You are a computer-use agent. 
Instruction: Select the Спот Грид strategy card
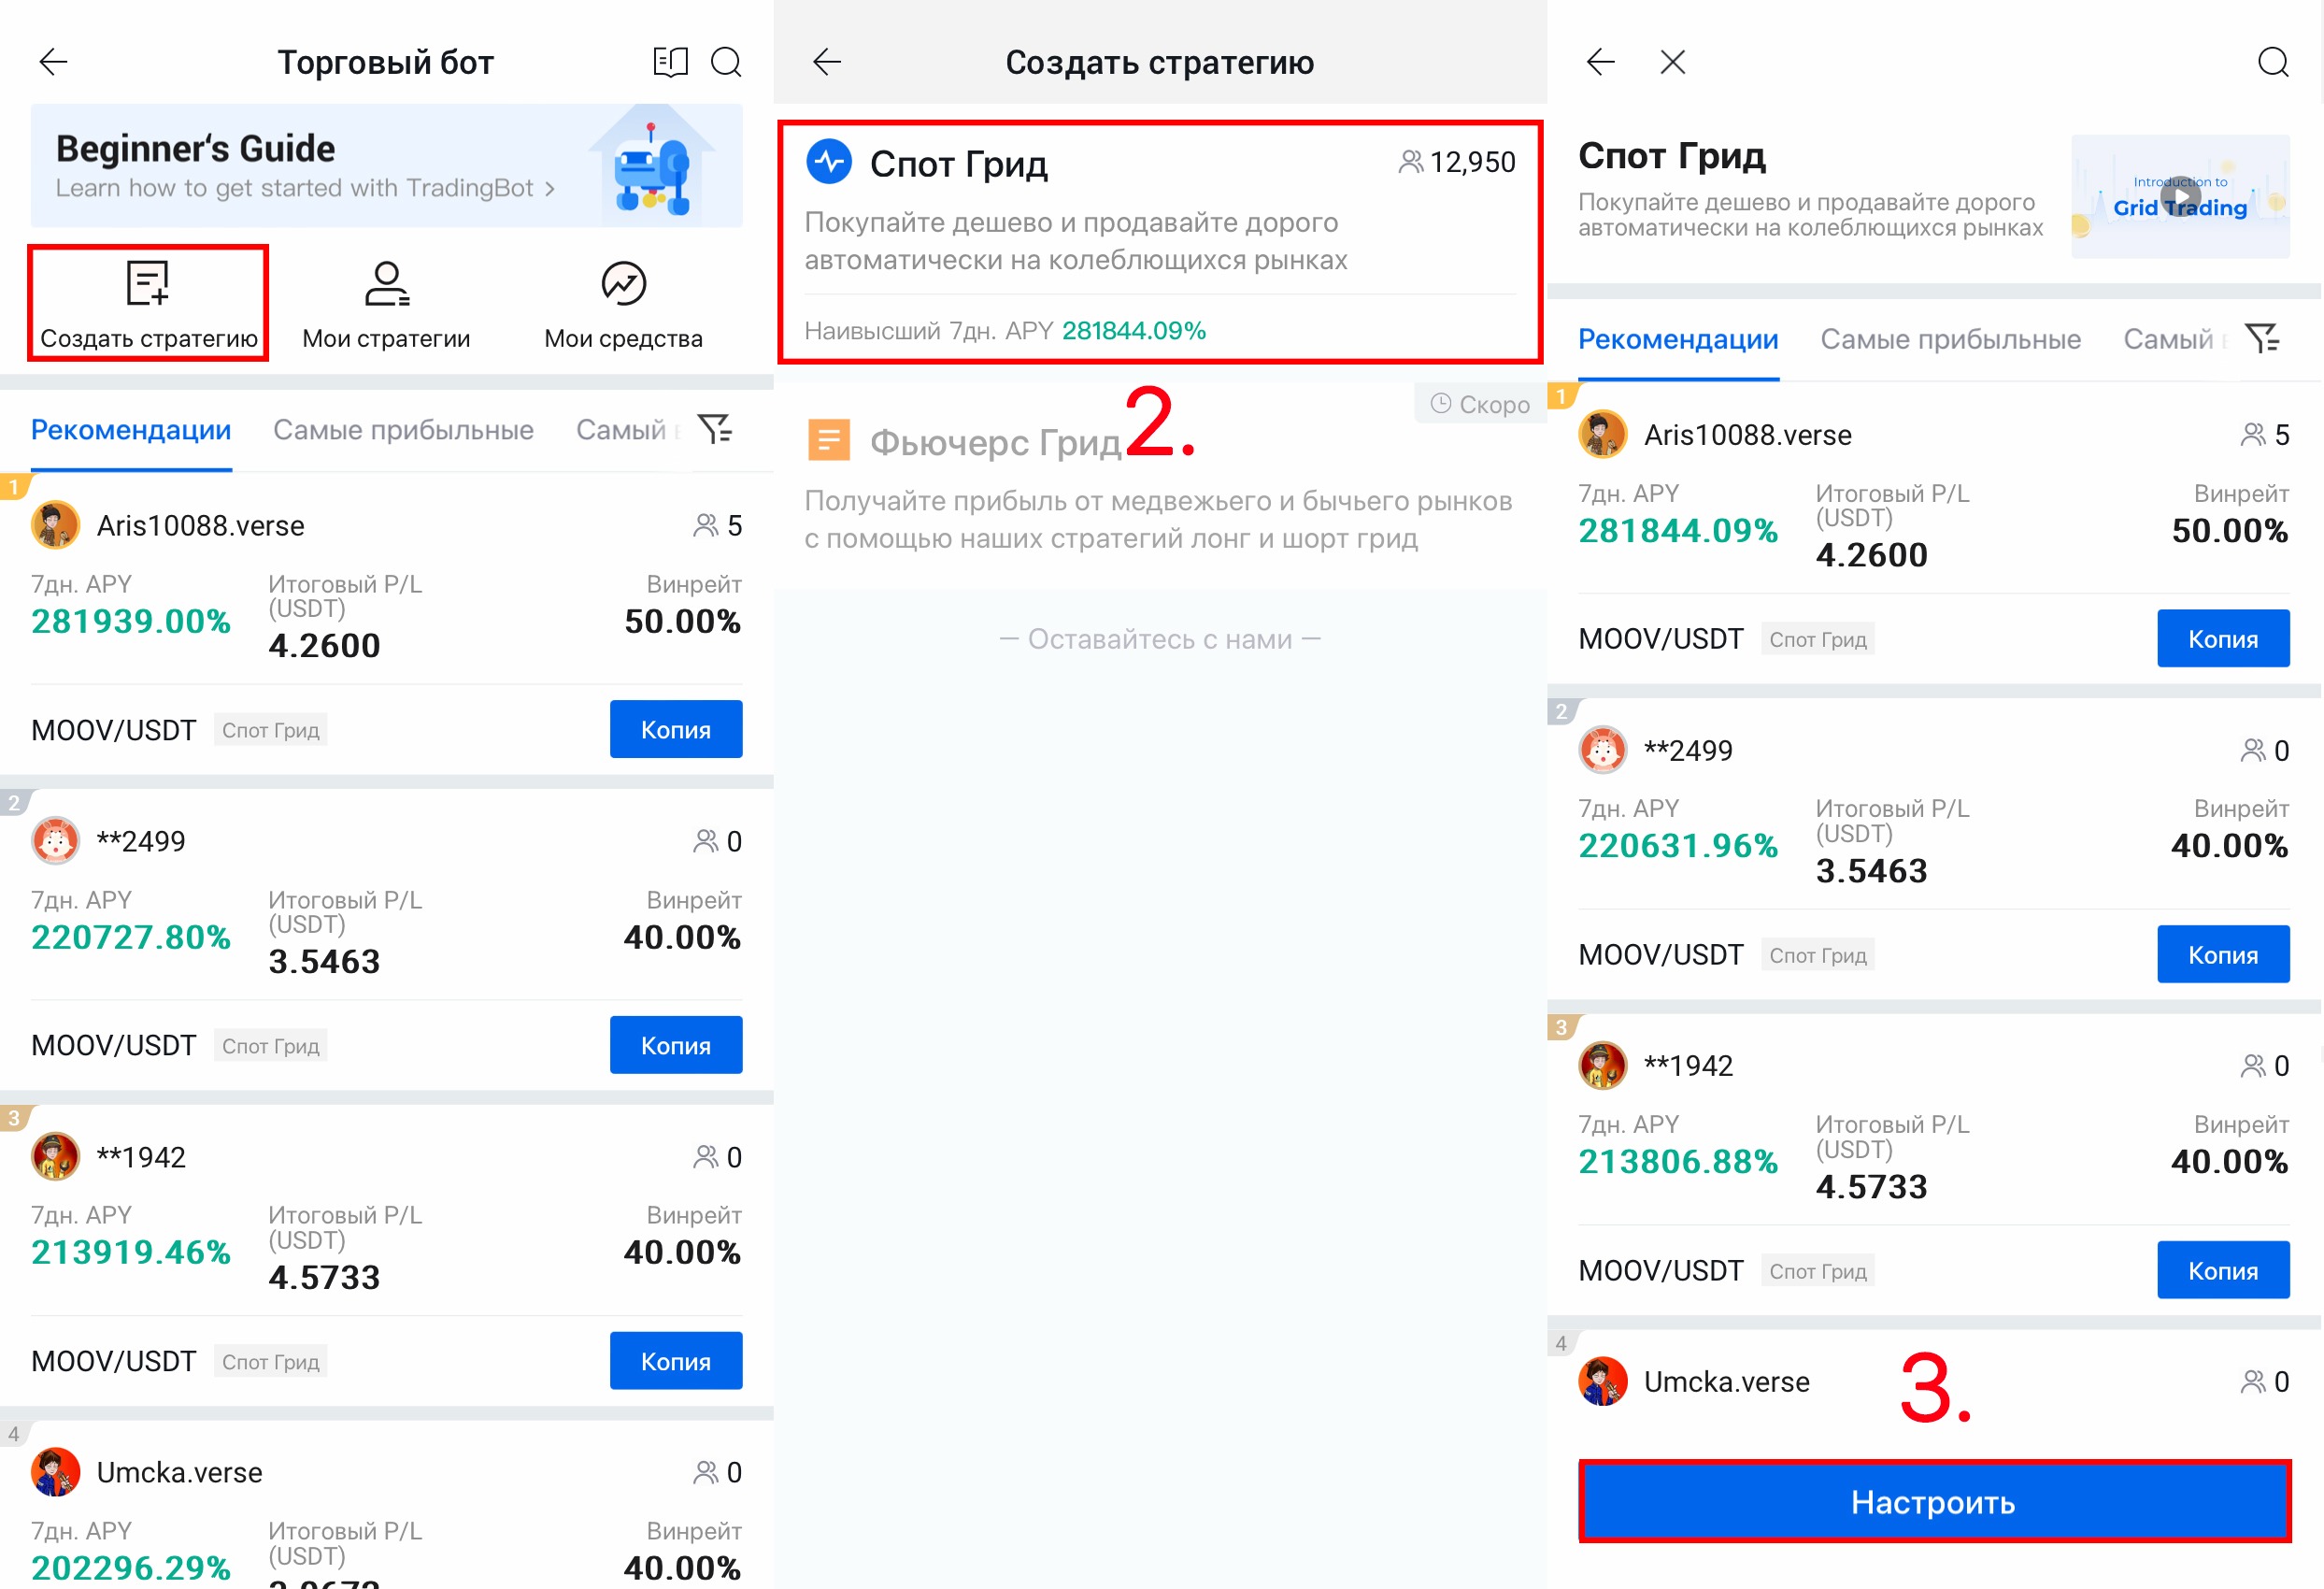[x=1159, y=242]
